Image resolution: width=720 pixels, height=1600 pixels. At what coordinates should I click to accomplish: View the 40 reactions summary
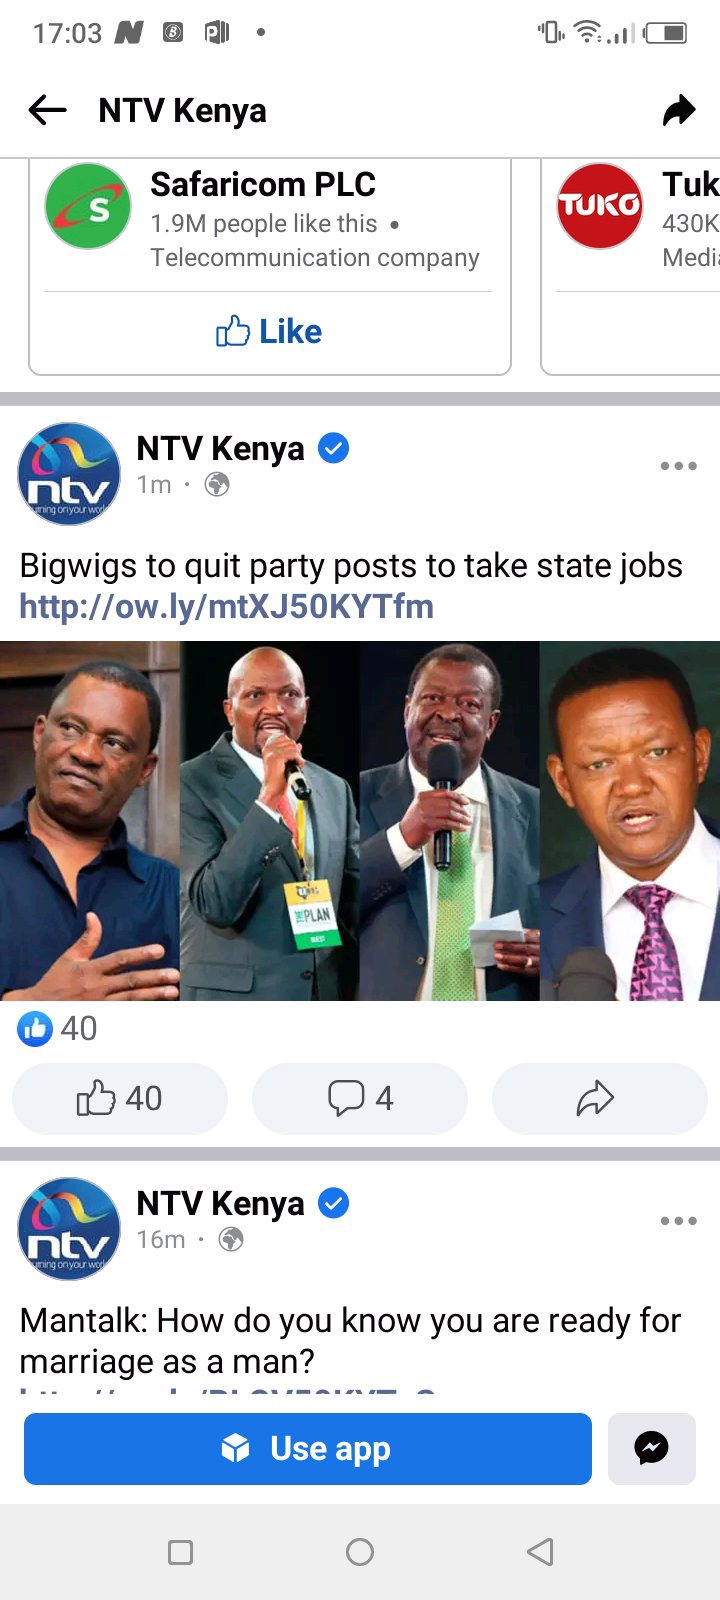(57, 1028)
